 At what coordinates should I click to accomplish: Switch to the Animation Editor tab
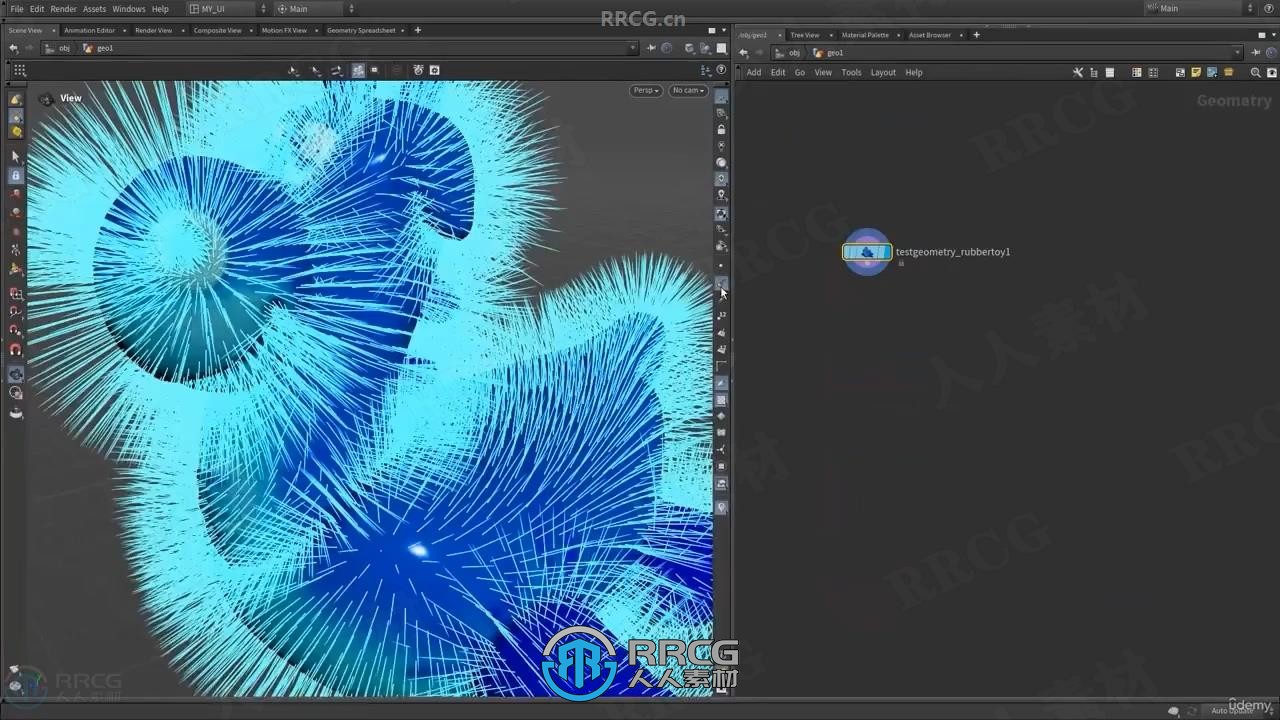click(89, 30)
